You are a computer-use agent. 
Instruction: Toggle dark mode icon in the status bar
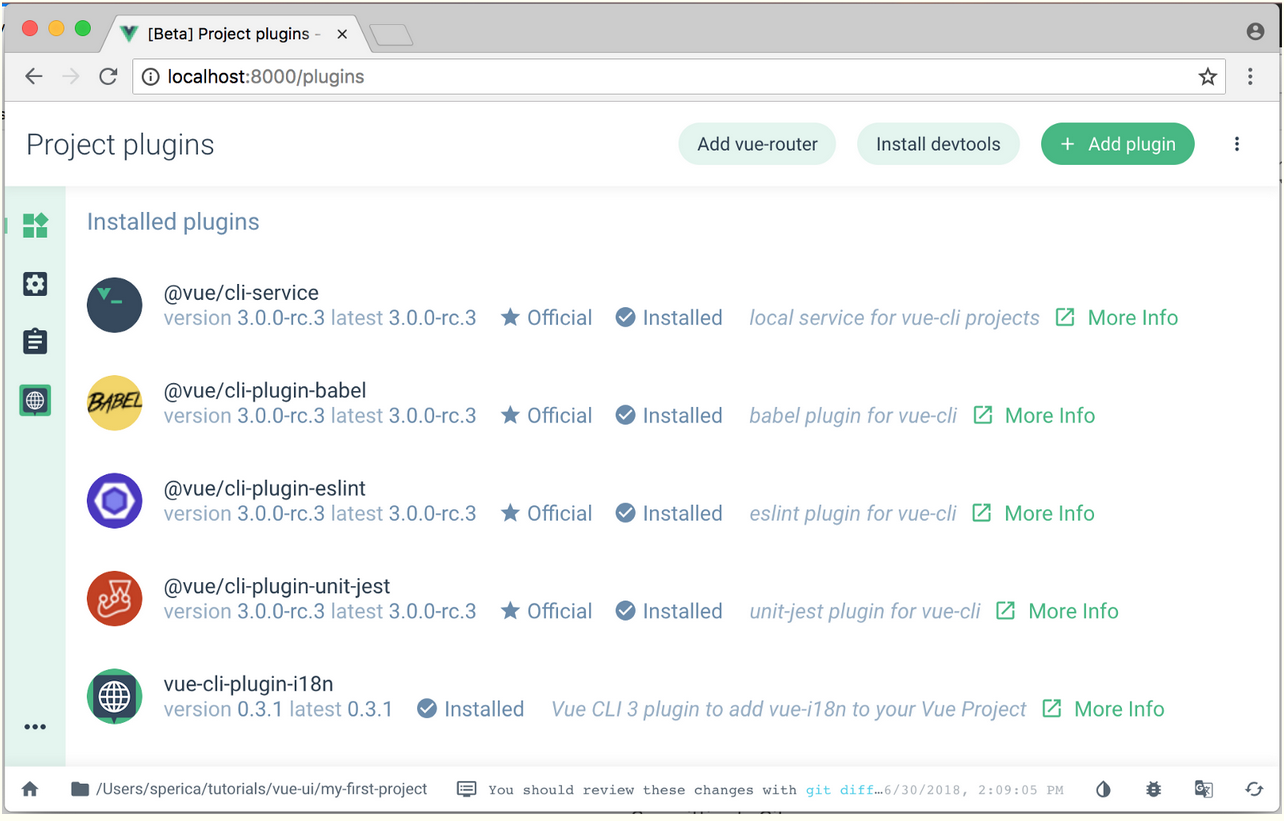click(1103, 789)
